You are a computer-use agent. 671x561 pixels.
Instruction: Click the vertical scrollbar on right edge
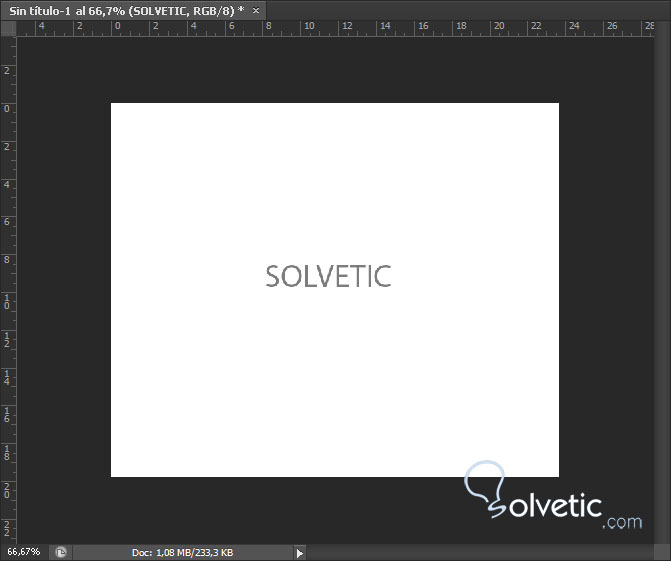[662, 282]
